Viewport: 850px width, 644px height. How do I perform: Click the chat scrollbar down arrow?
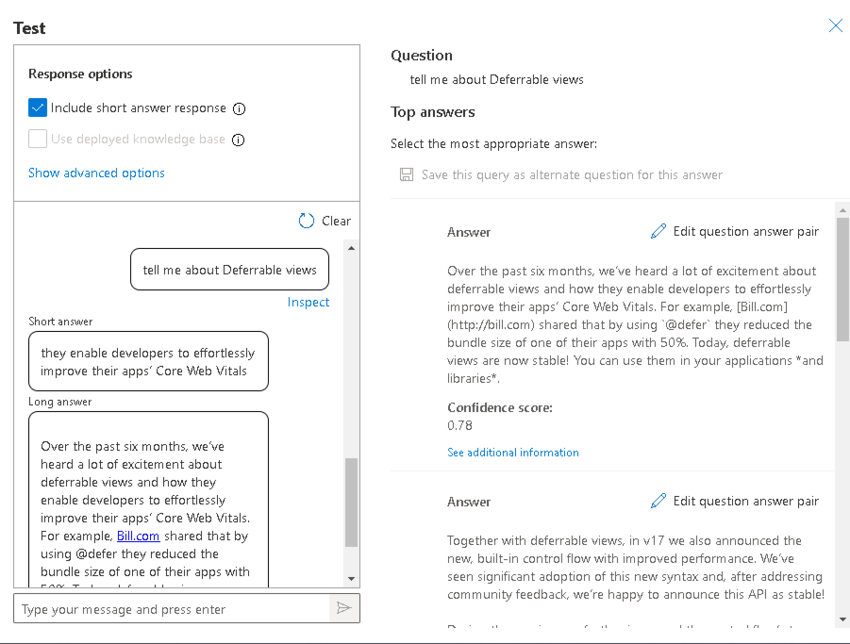point(351,578)
